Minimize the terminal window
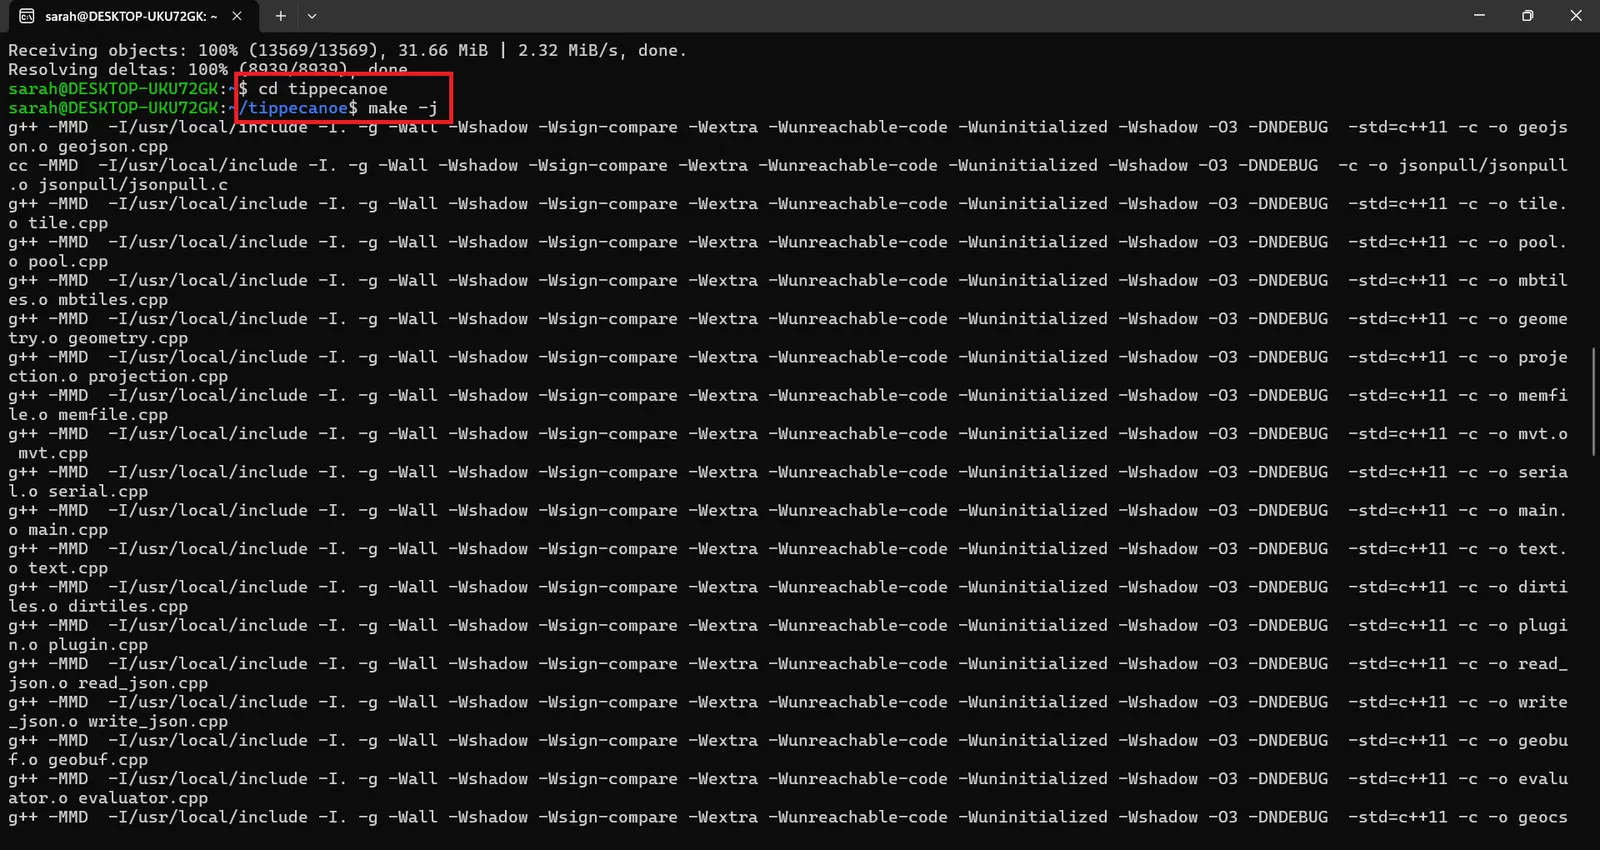The image size is (1600, 850). click(x=1479, y=16)
